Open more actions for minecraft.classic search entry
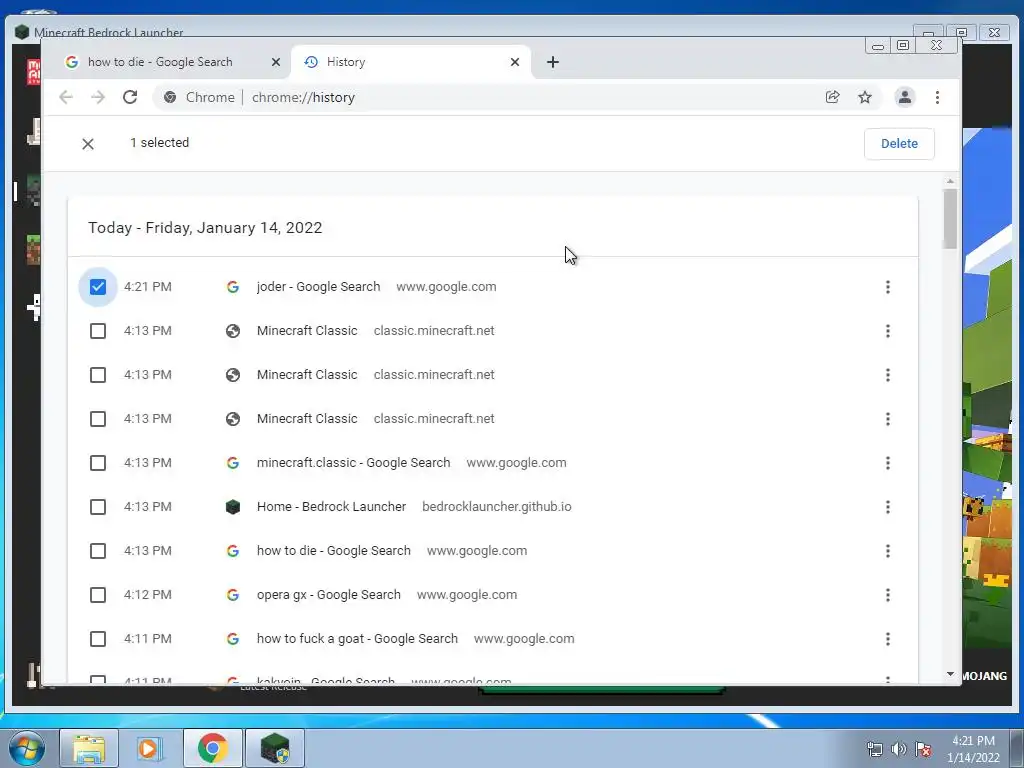The width and height of the screenshot is (1024, 768). pyautogui.click(x=888, y=462)
